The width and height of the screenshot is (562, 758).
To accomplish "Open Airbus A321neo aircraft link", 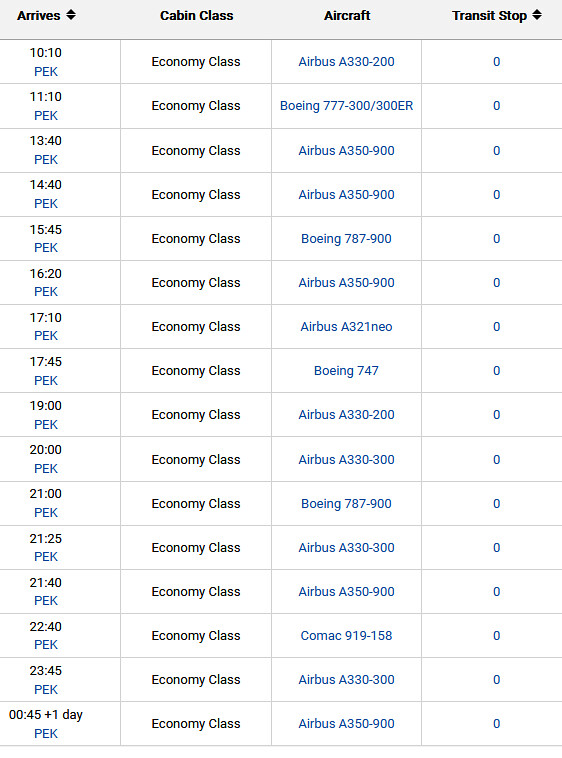I will [346, 327].
